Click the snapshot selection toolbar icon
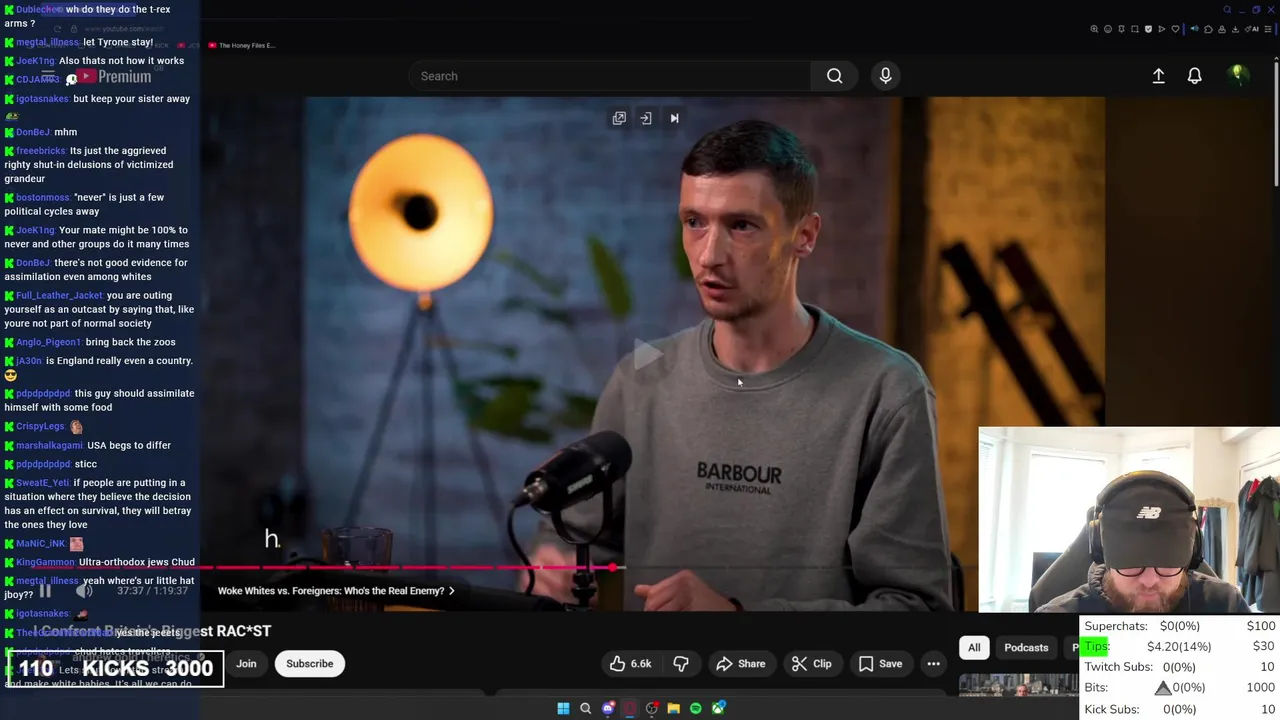Screen dimensions: 1280x720 [1135, 29]
